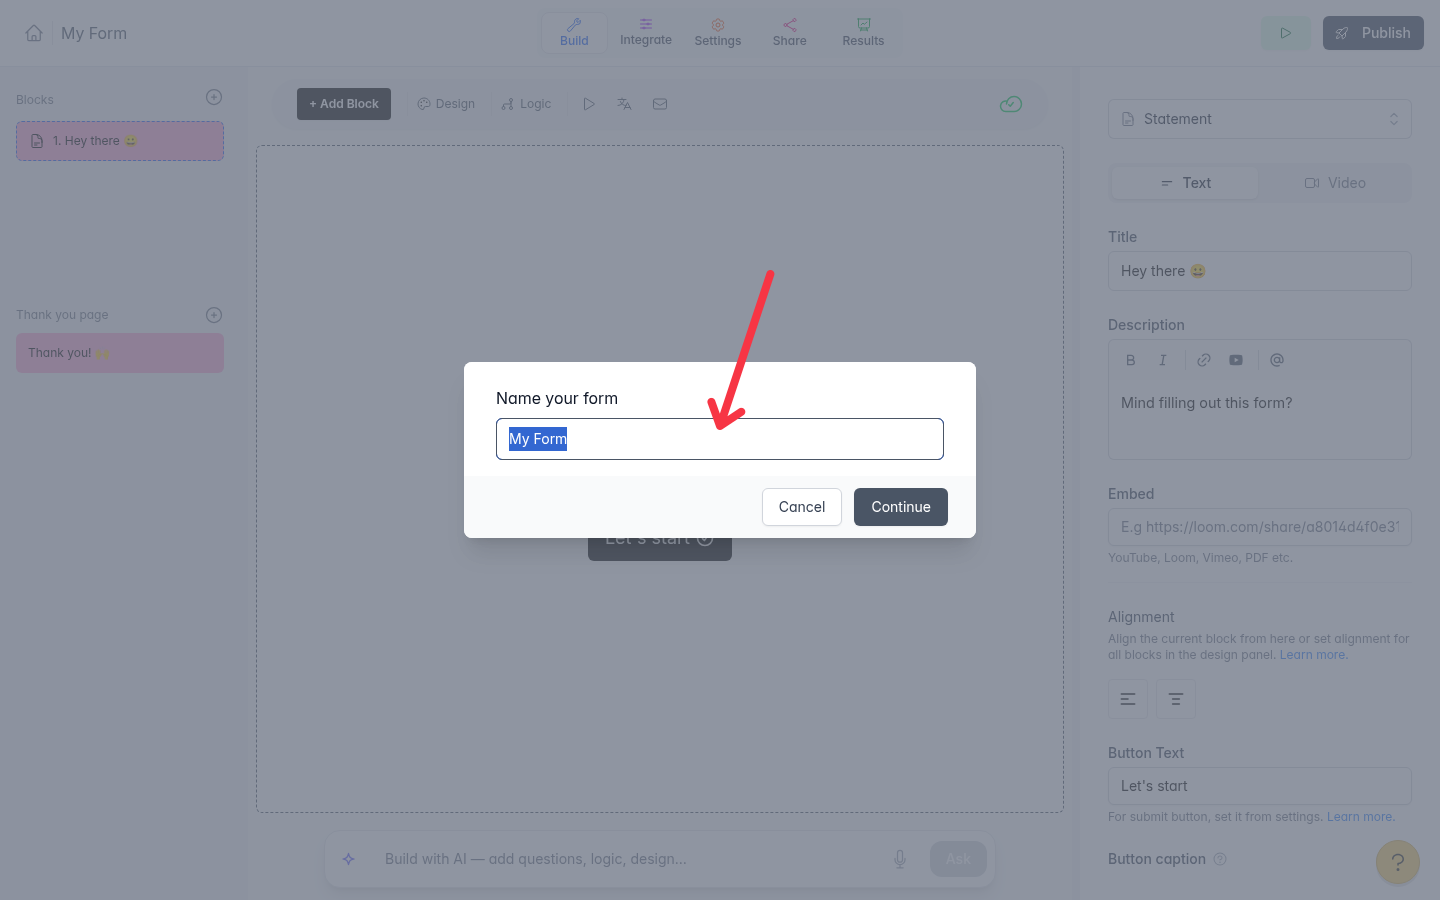Set left alignment for the block
Viewport: 1440px width, 900px height.
click(x=1128, y=699)
